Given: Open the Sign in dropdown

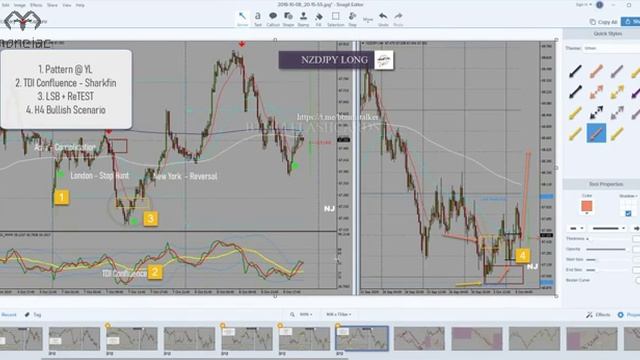Looking at the screenshot, I should [x=584, y=4].
